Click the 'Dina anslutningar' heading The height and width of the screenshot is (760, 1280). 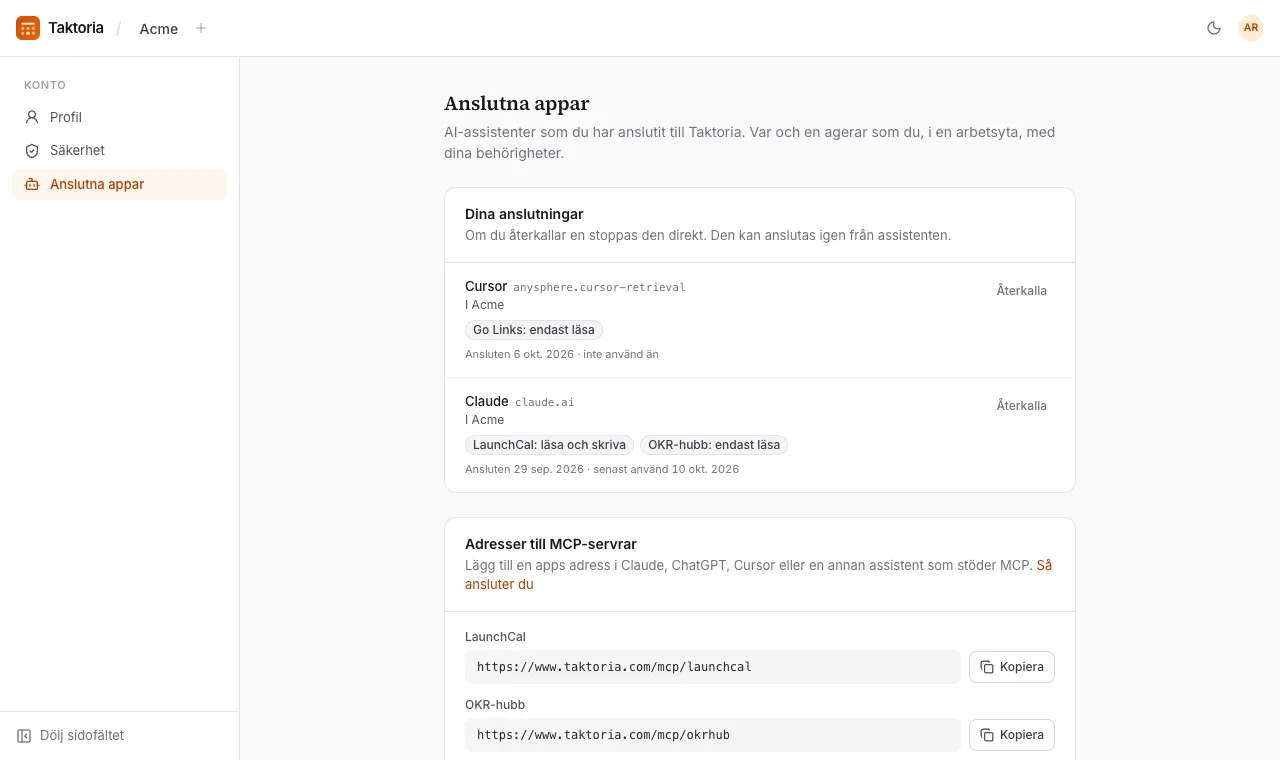(524, 214)
